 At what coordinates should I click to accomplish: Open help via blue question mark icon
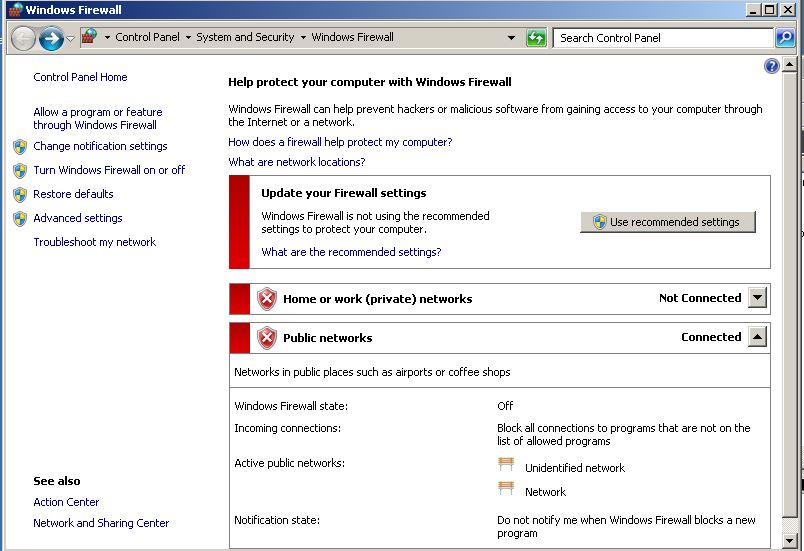tap(771, 66)
